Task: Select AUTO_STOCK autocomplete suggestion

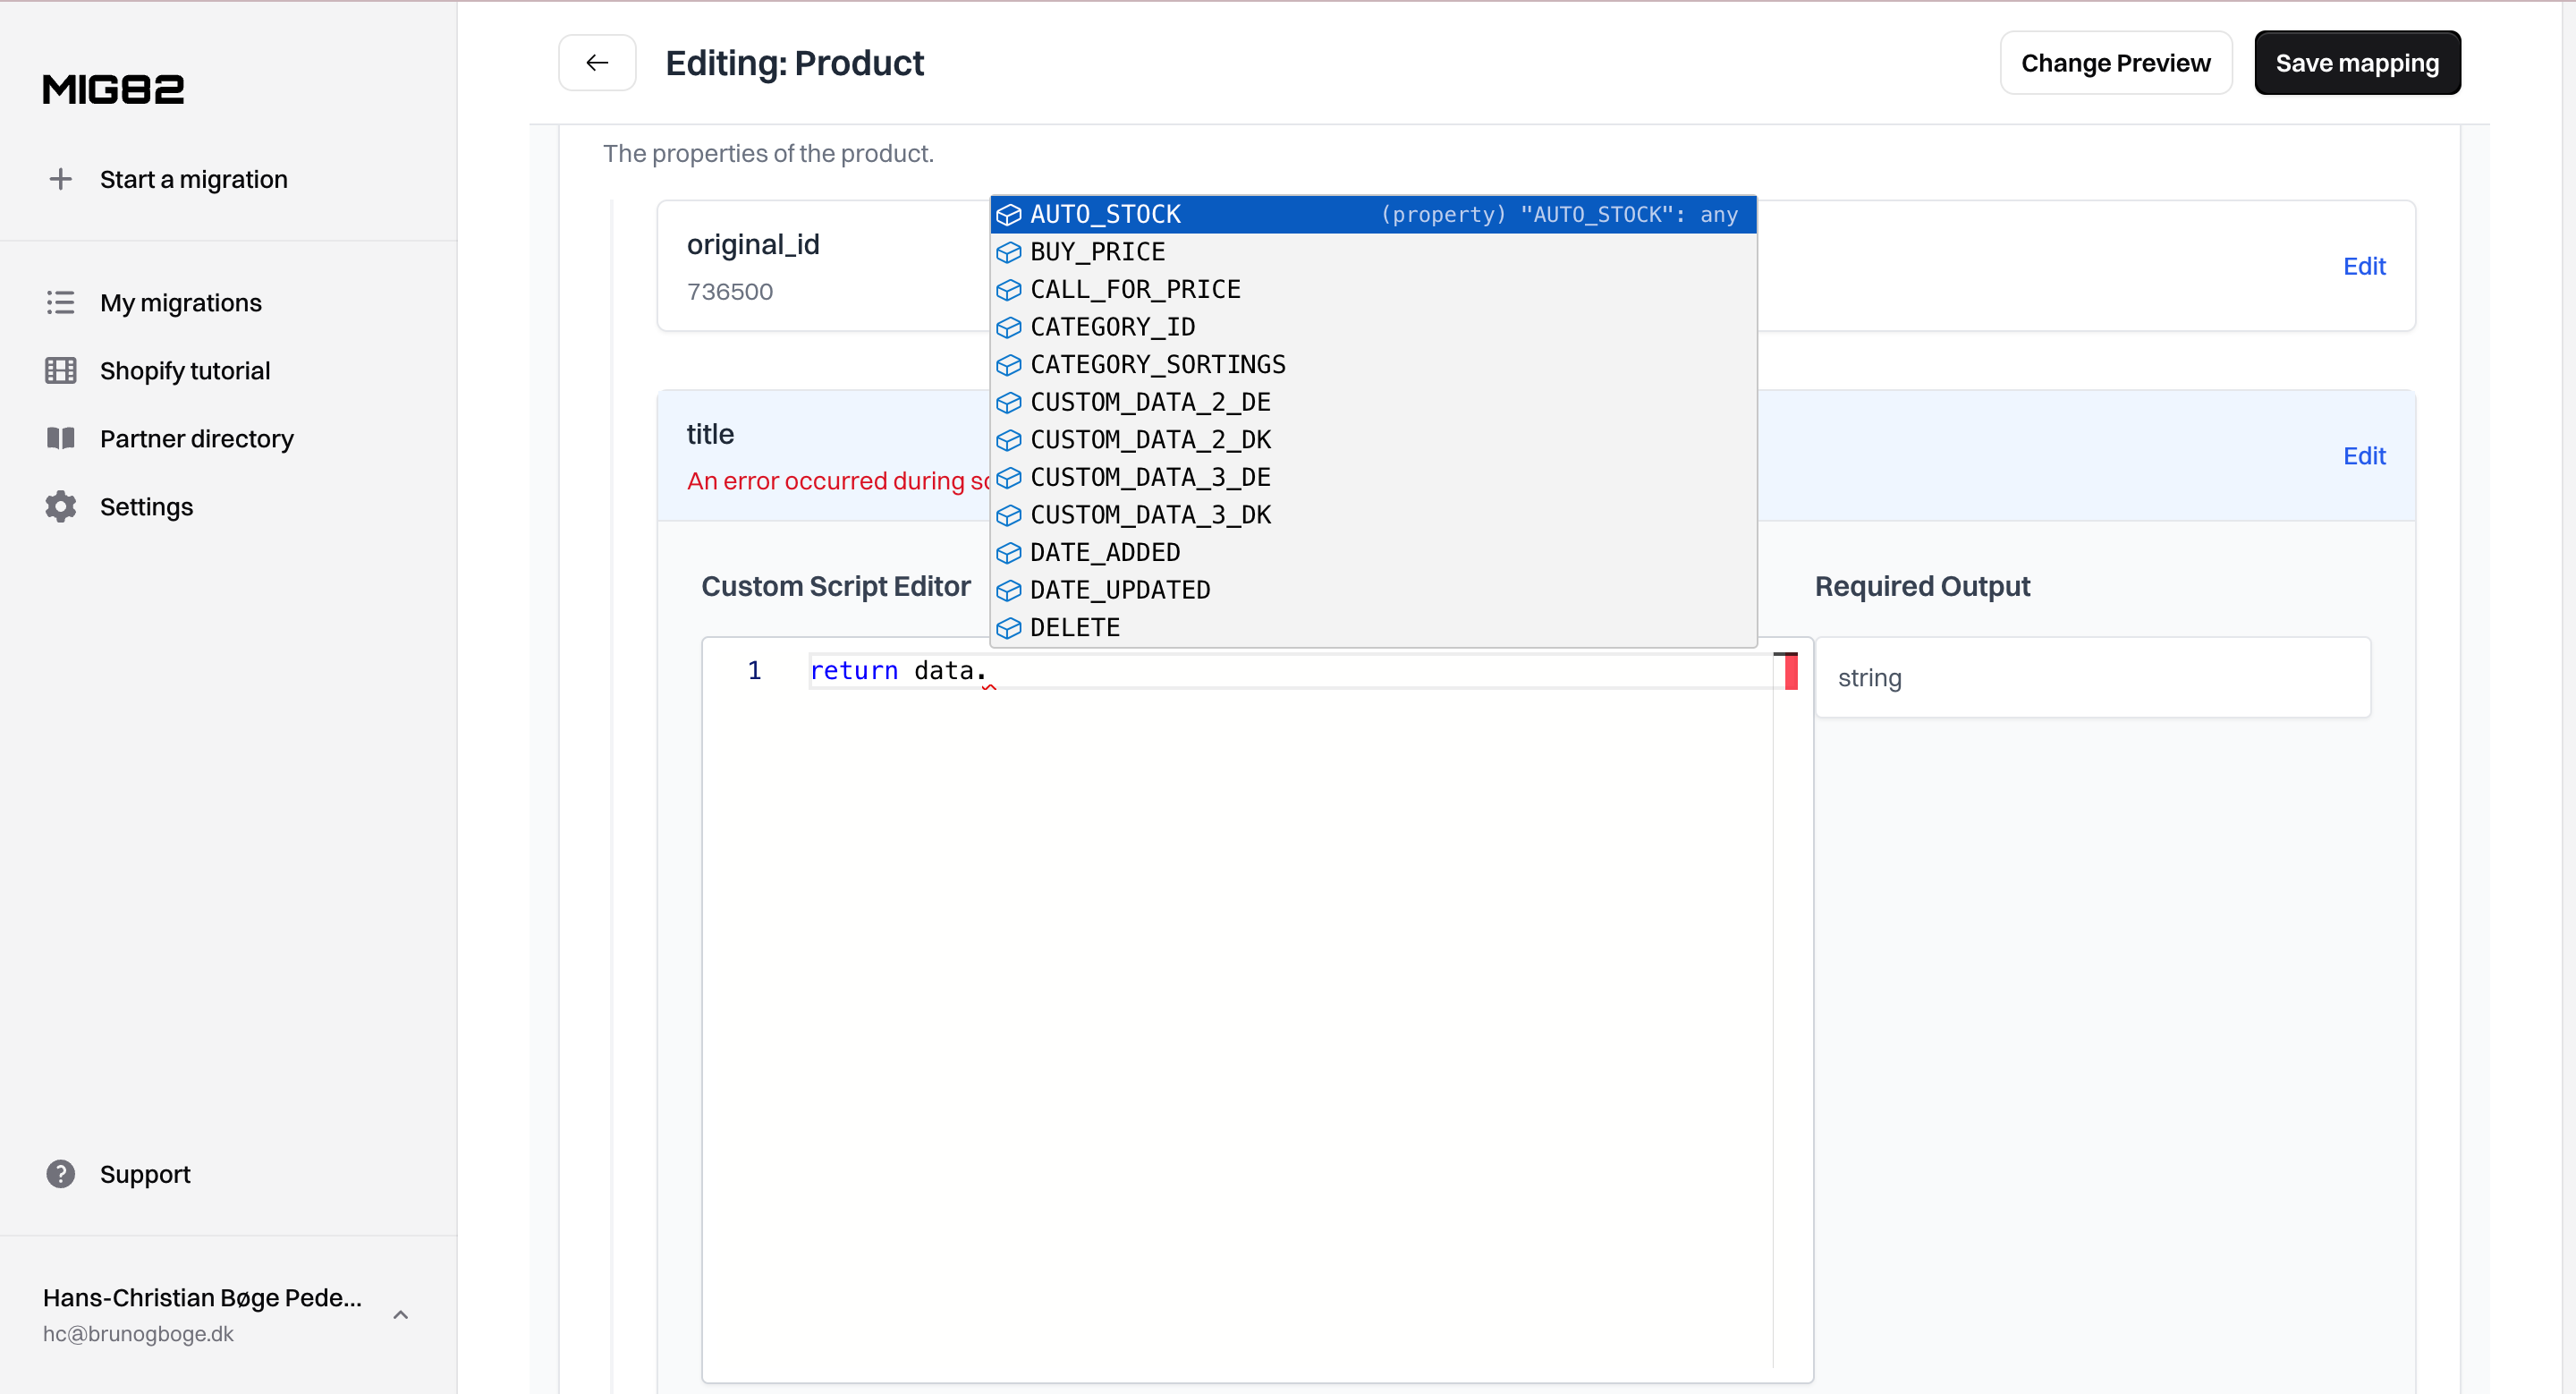Action: click(x=1373, y=215)
